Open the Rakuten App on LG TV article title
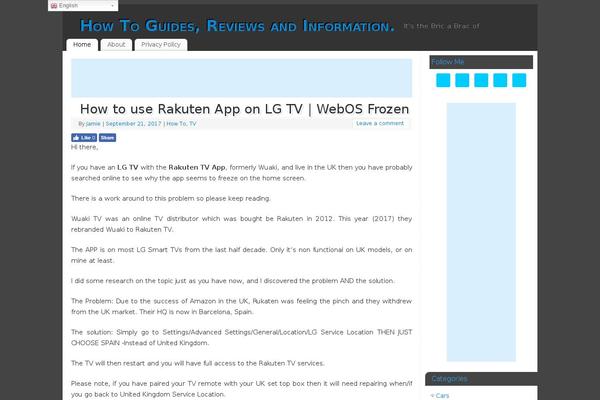600x400 pixels. point(244,109)
